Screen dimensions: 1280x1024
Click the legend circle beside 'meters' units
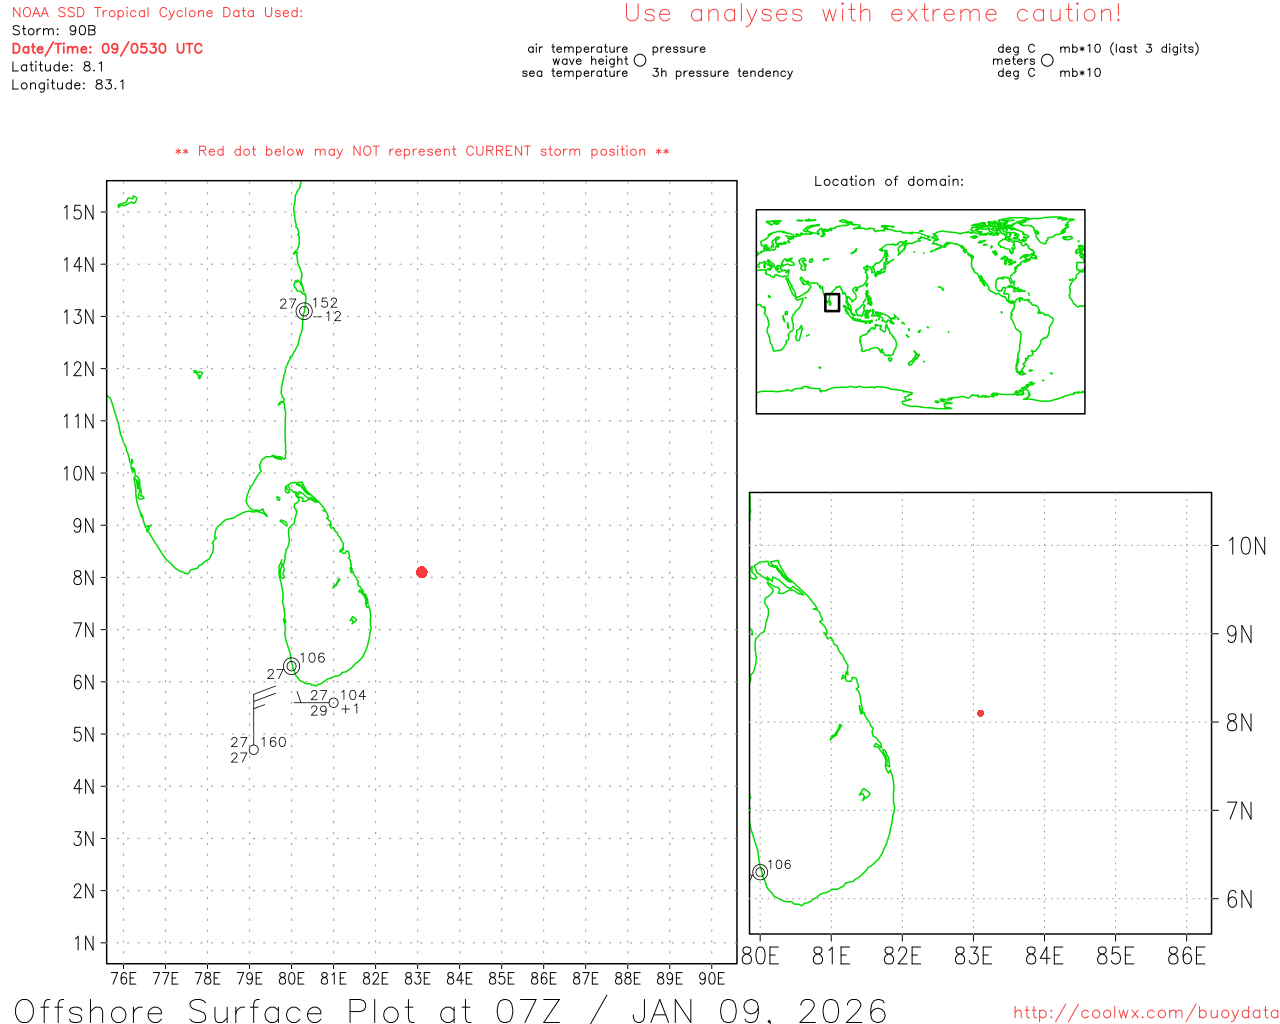click(x=1047, y=60)
